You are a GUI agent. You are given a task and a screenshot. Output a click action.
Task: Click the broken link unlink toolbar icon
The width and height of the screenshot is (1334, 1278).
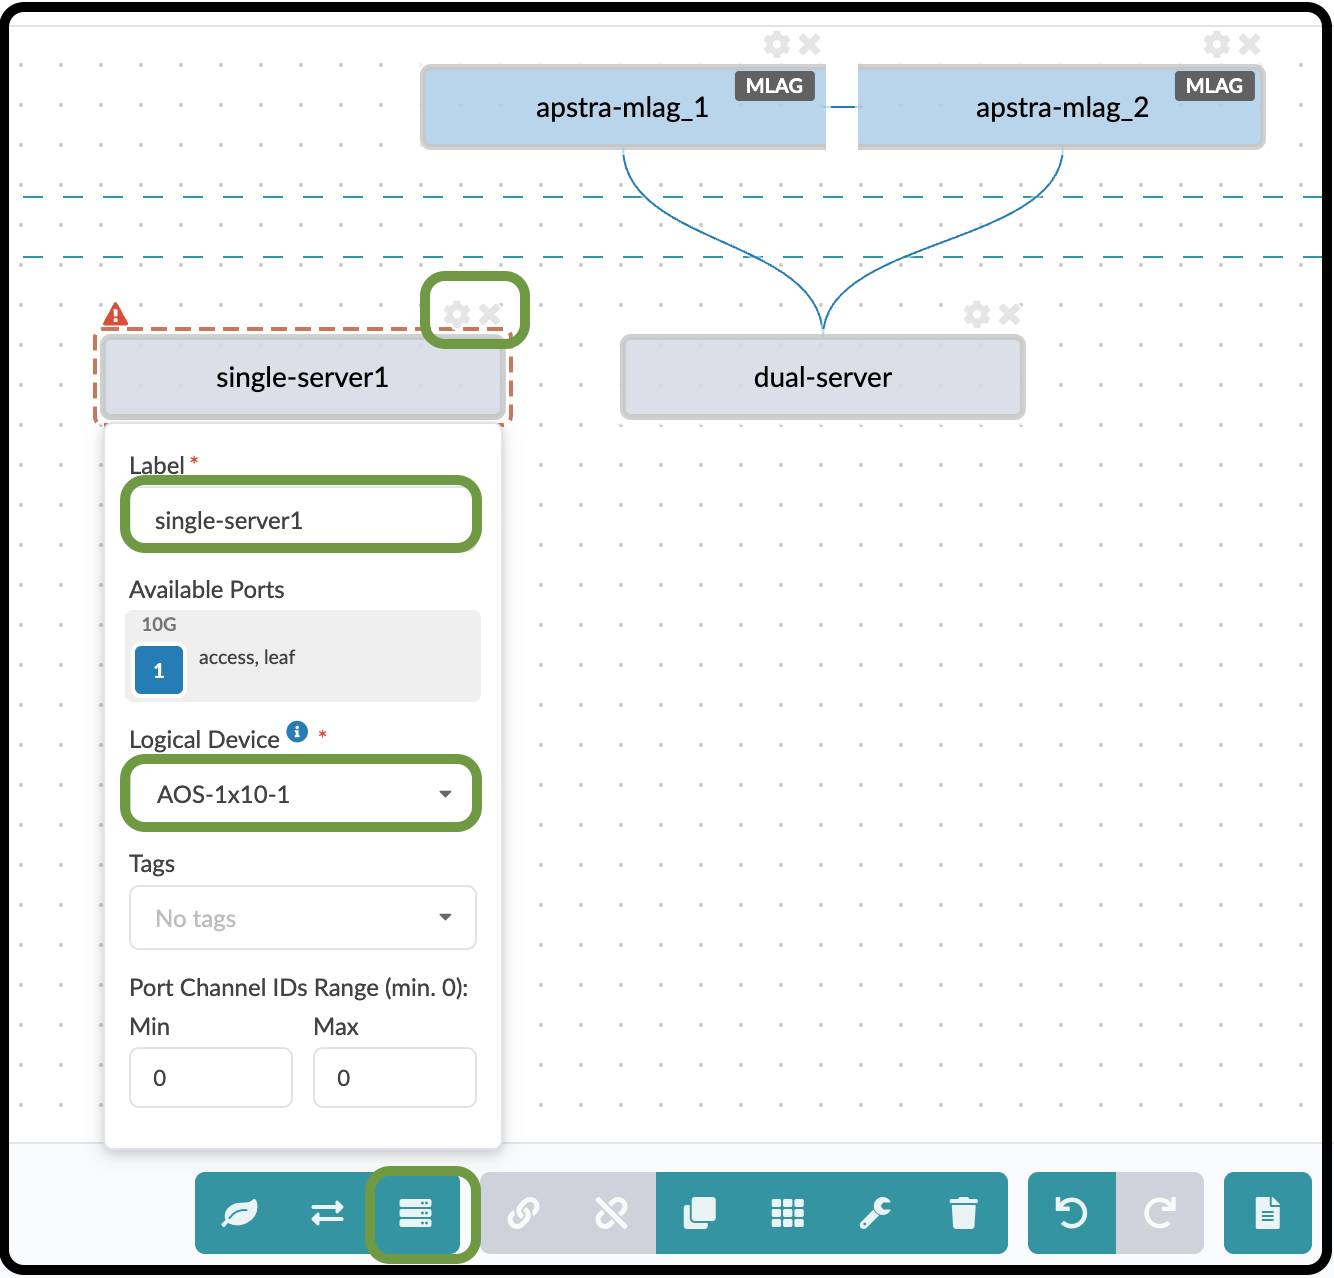(x=612, y=1213)
